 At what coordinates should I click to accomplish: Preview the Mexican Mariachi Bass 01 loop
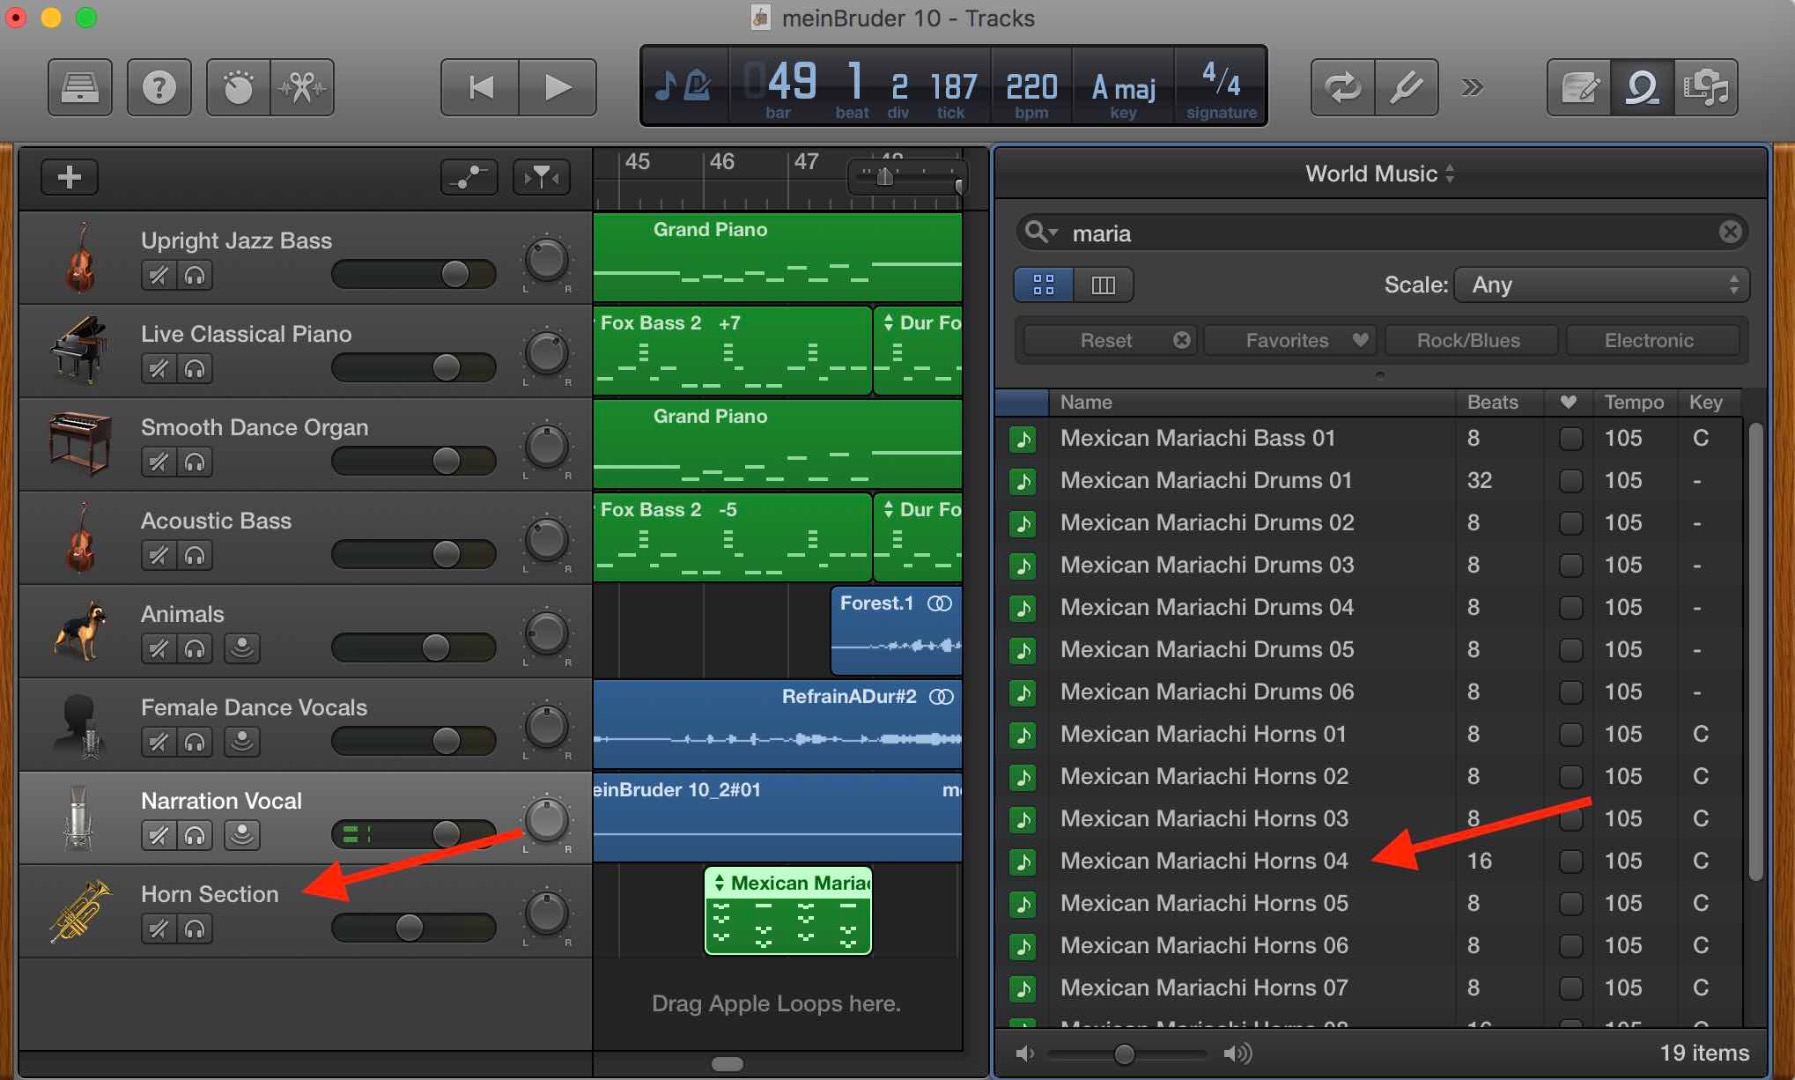click(x=1023, y=438)
